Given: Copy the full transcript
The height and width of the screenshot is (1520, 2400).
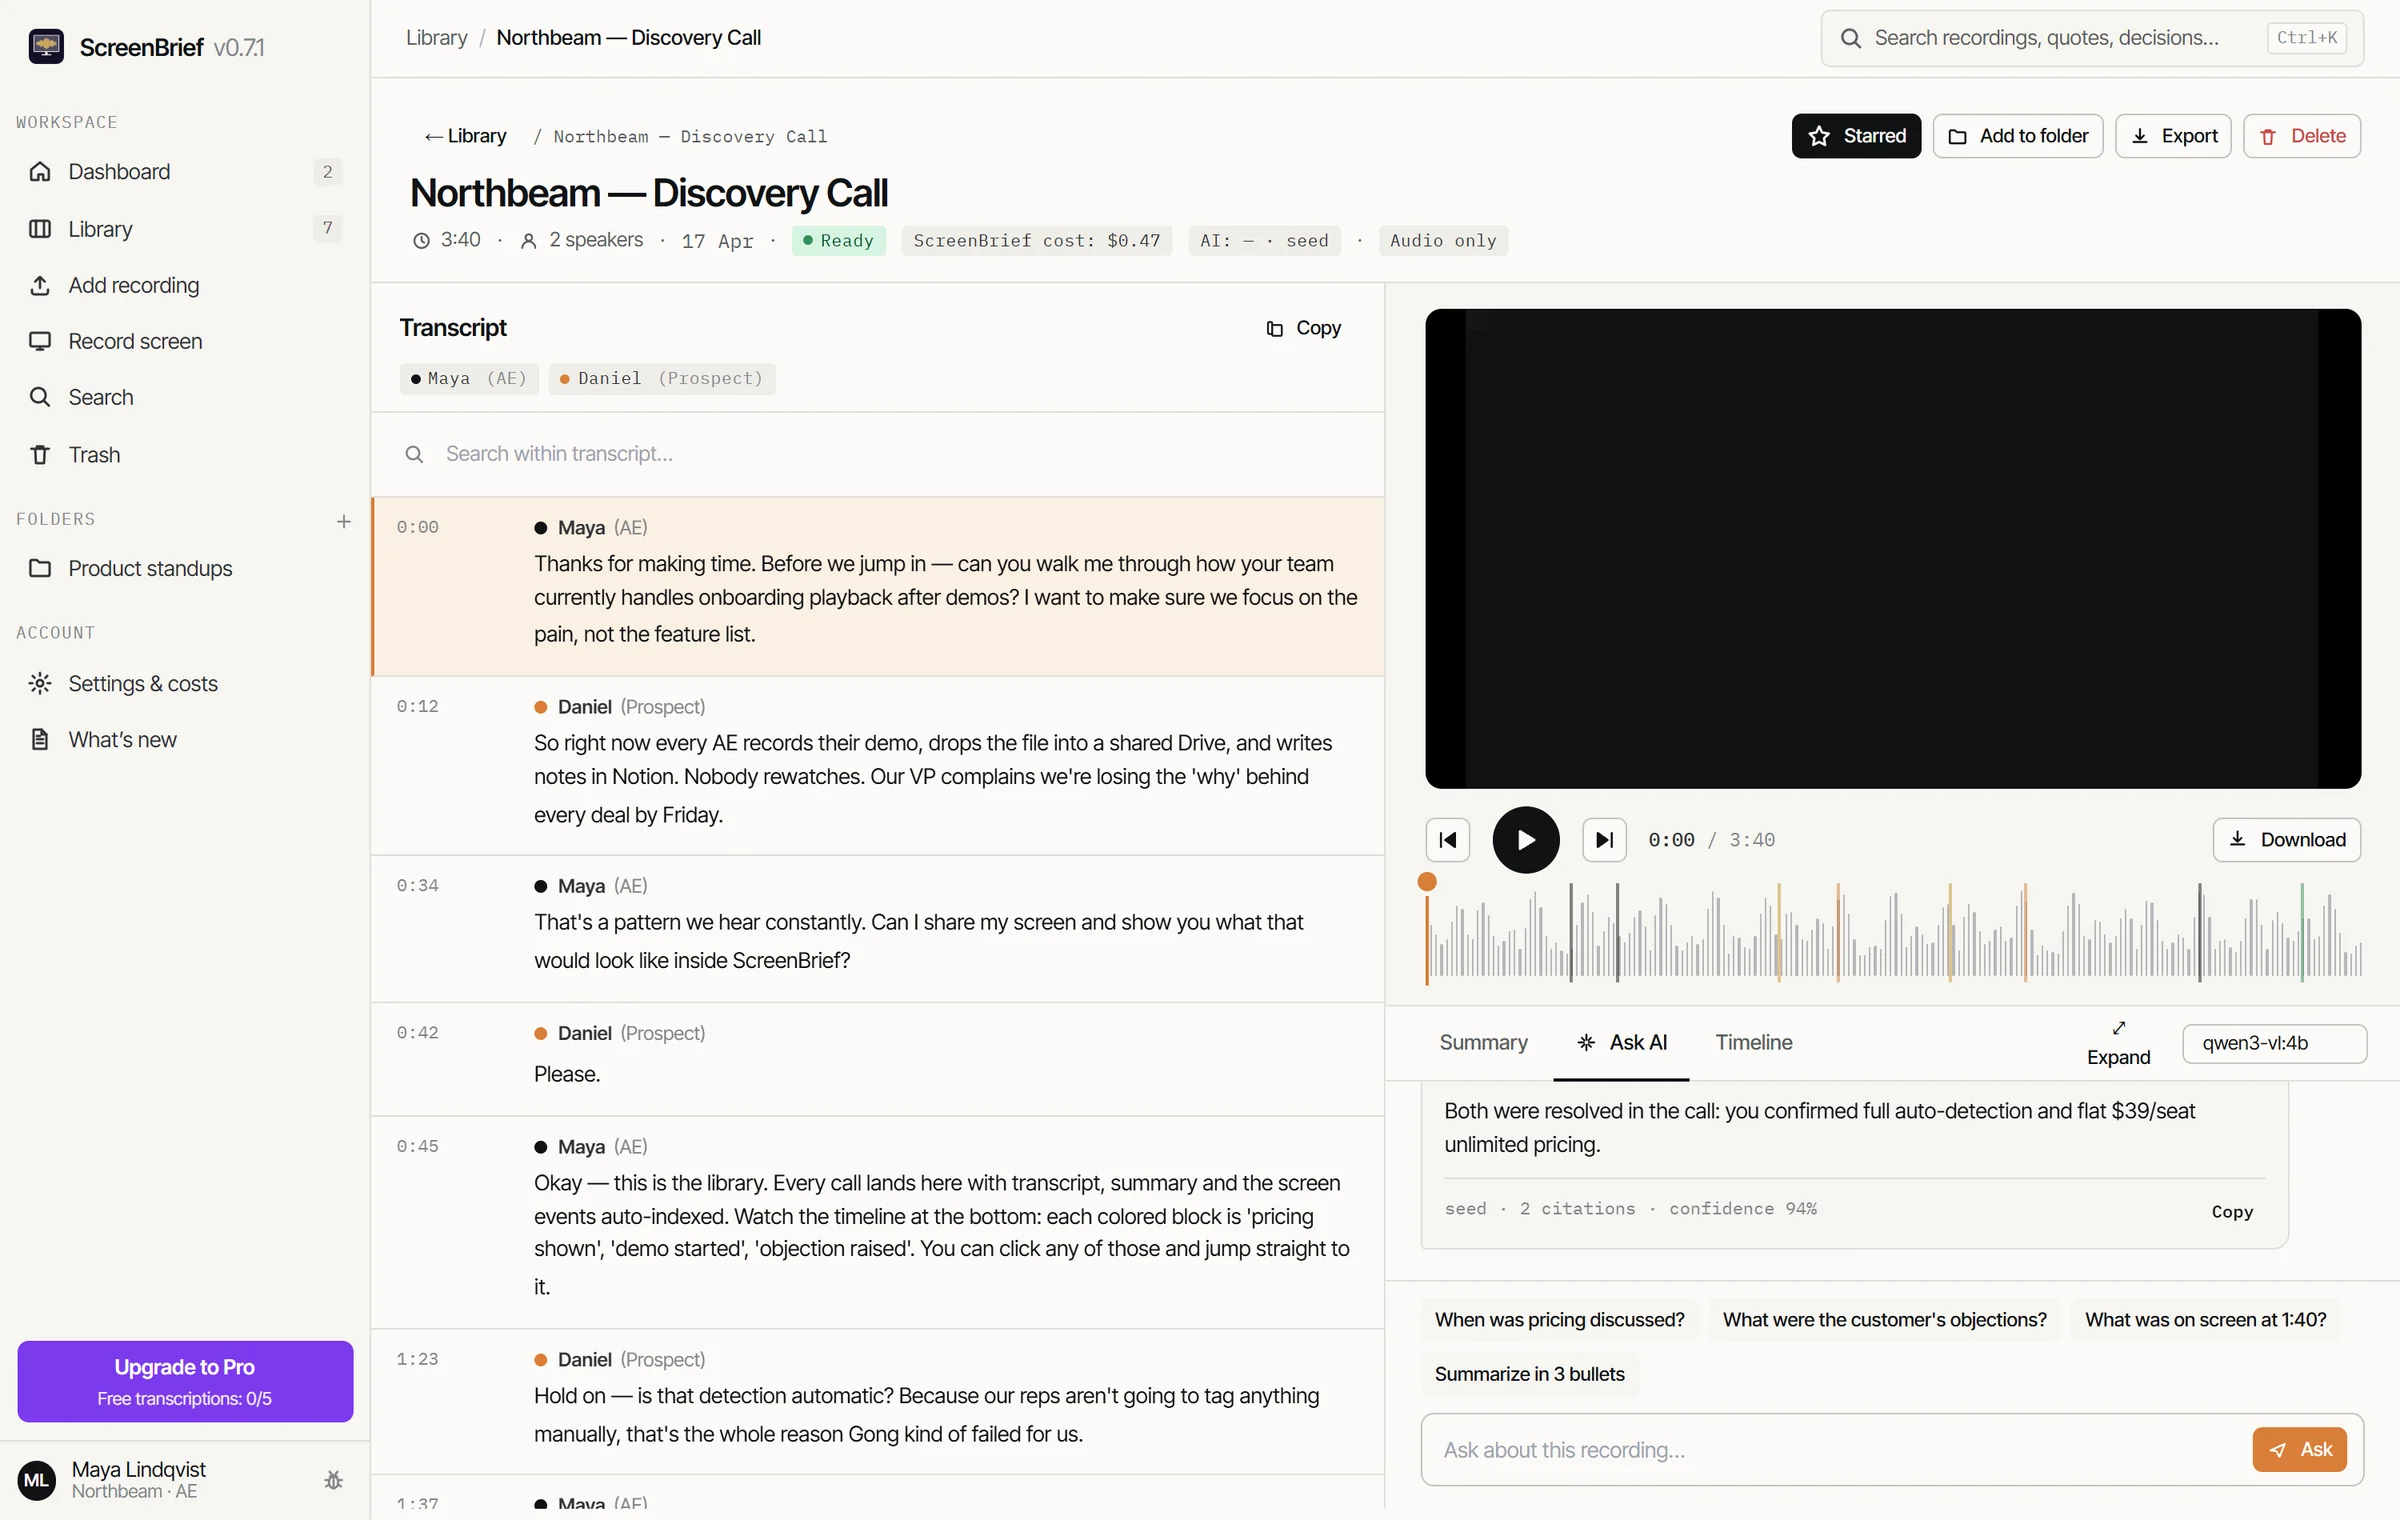Looking at the screenshot, I should [x=1303, y=328].
